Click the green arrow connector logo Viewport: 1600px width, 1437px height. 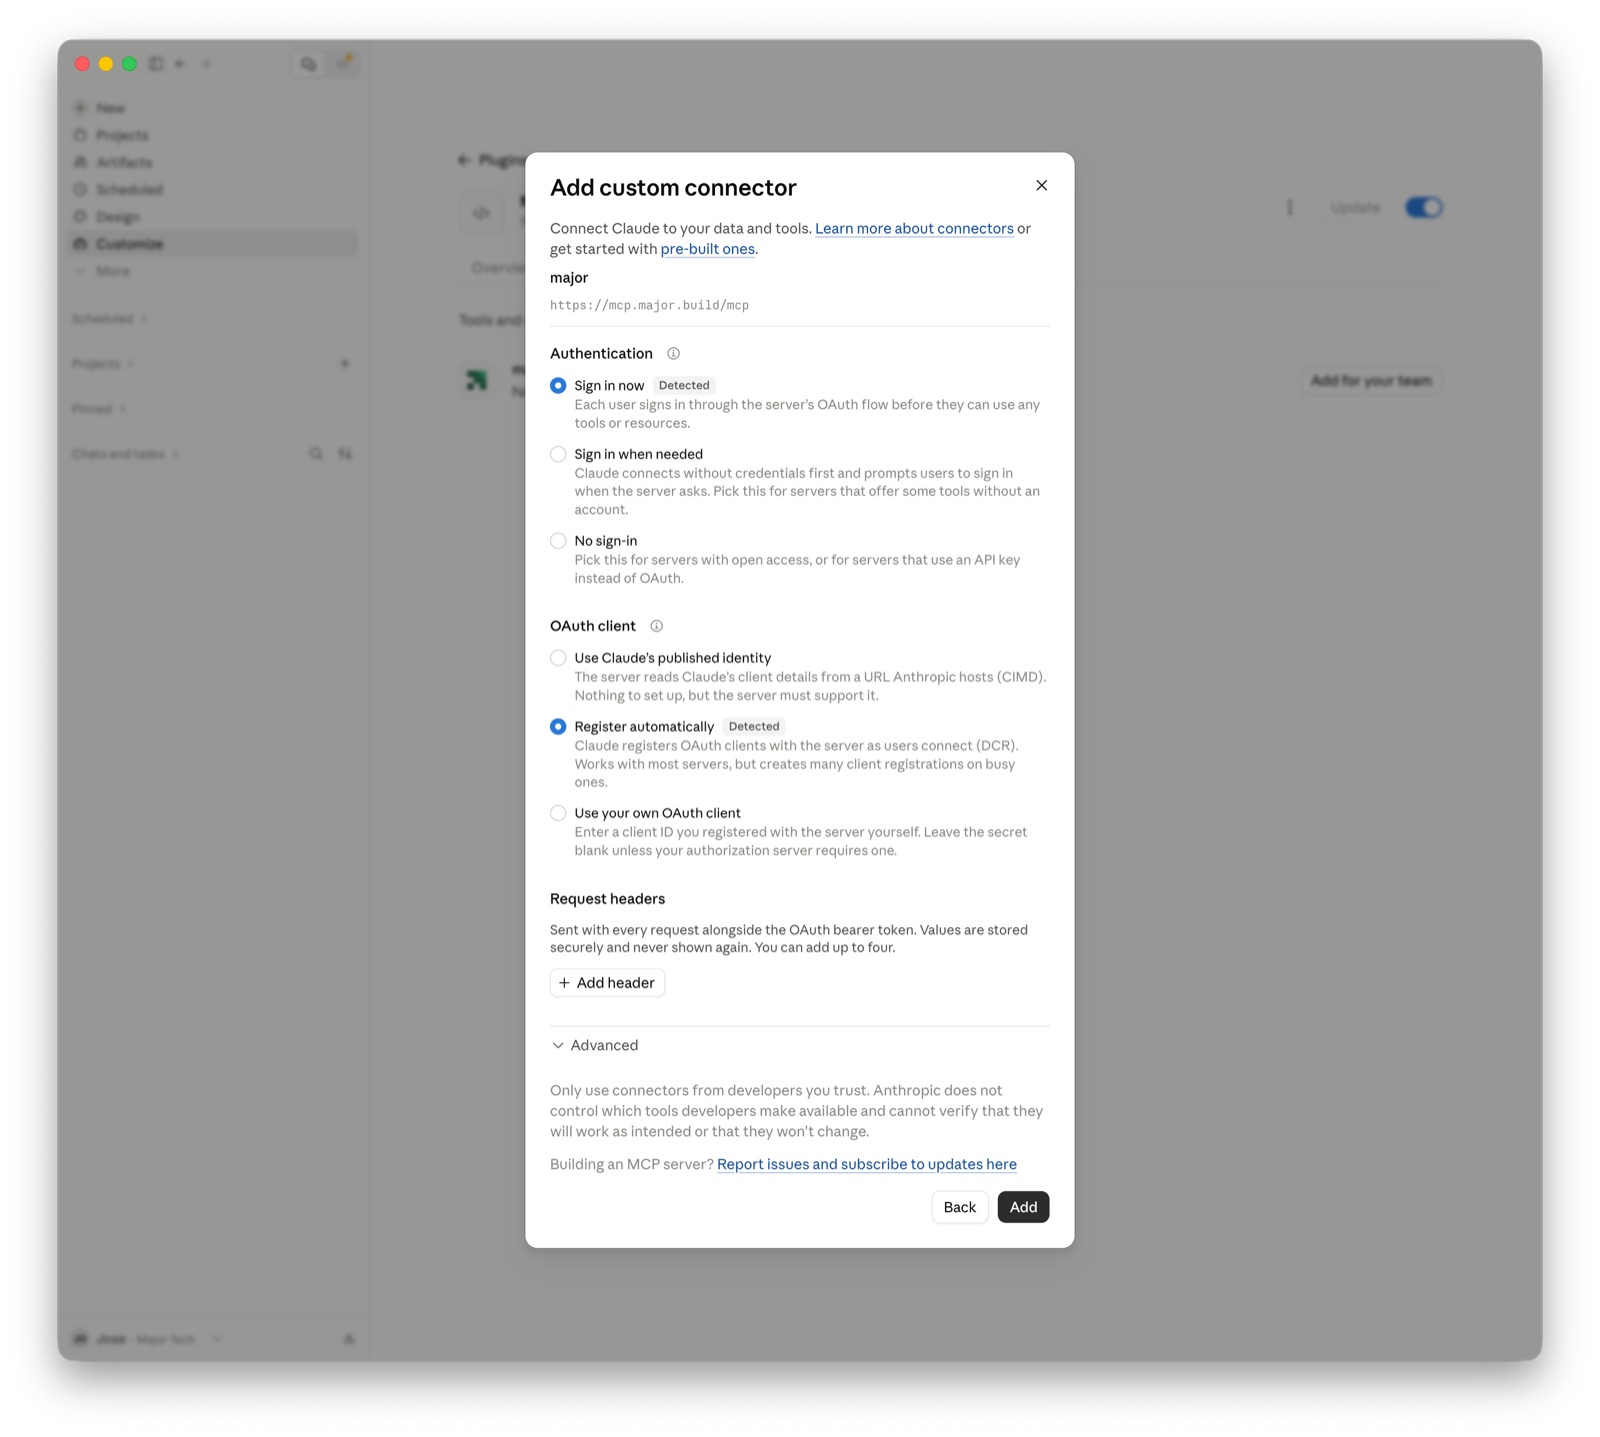pos(478,381)
